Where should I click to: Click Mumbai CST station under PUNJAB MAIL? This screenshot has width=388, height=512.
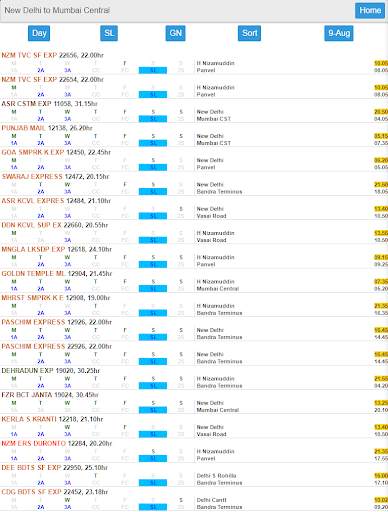(213, 143)
